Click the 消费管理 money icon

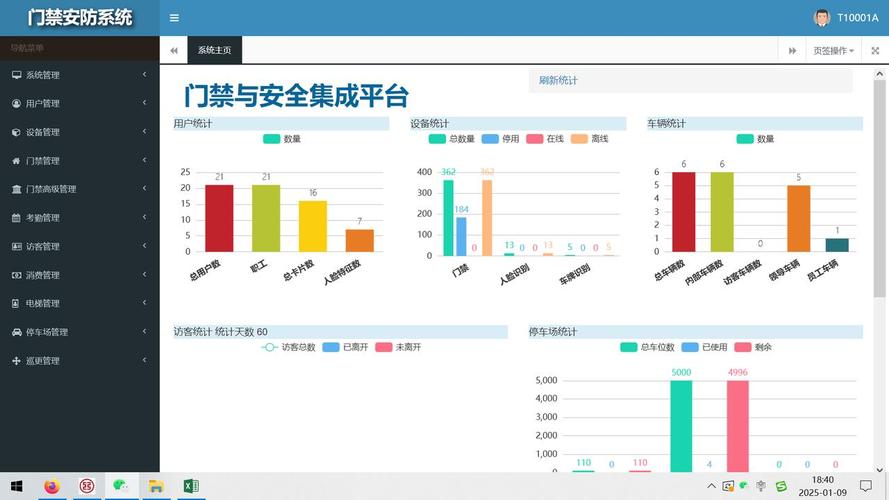[x=16, y=275]
